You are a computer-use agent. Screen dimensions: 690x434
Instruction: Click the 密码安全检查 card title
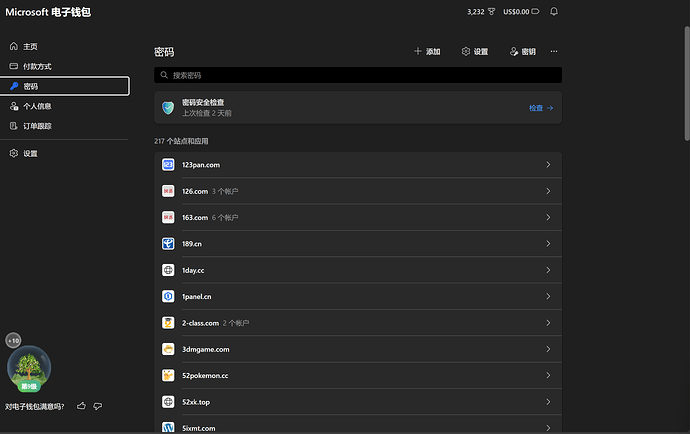pos(203,102)
